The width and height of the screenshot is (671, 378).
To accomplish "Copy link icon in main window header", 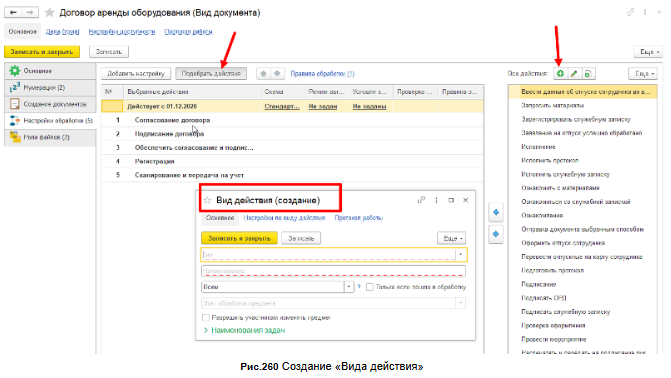I will 630,12.
